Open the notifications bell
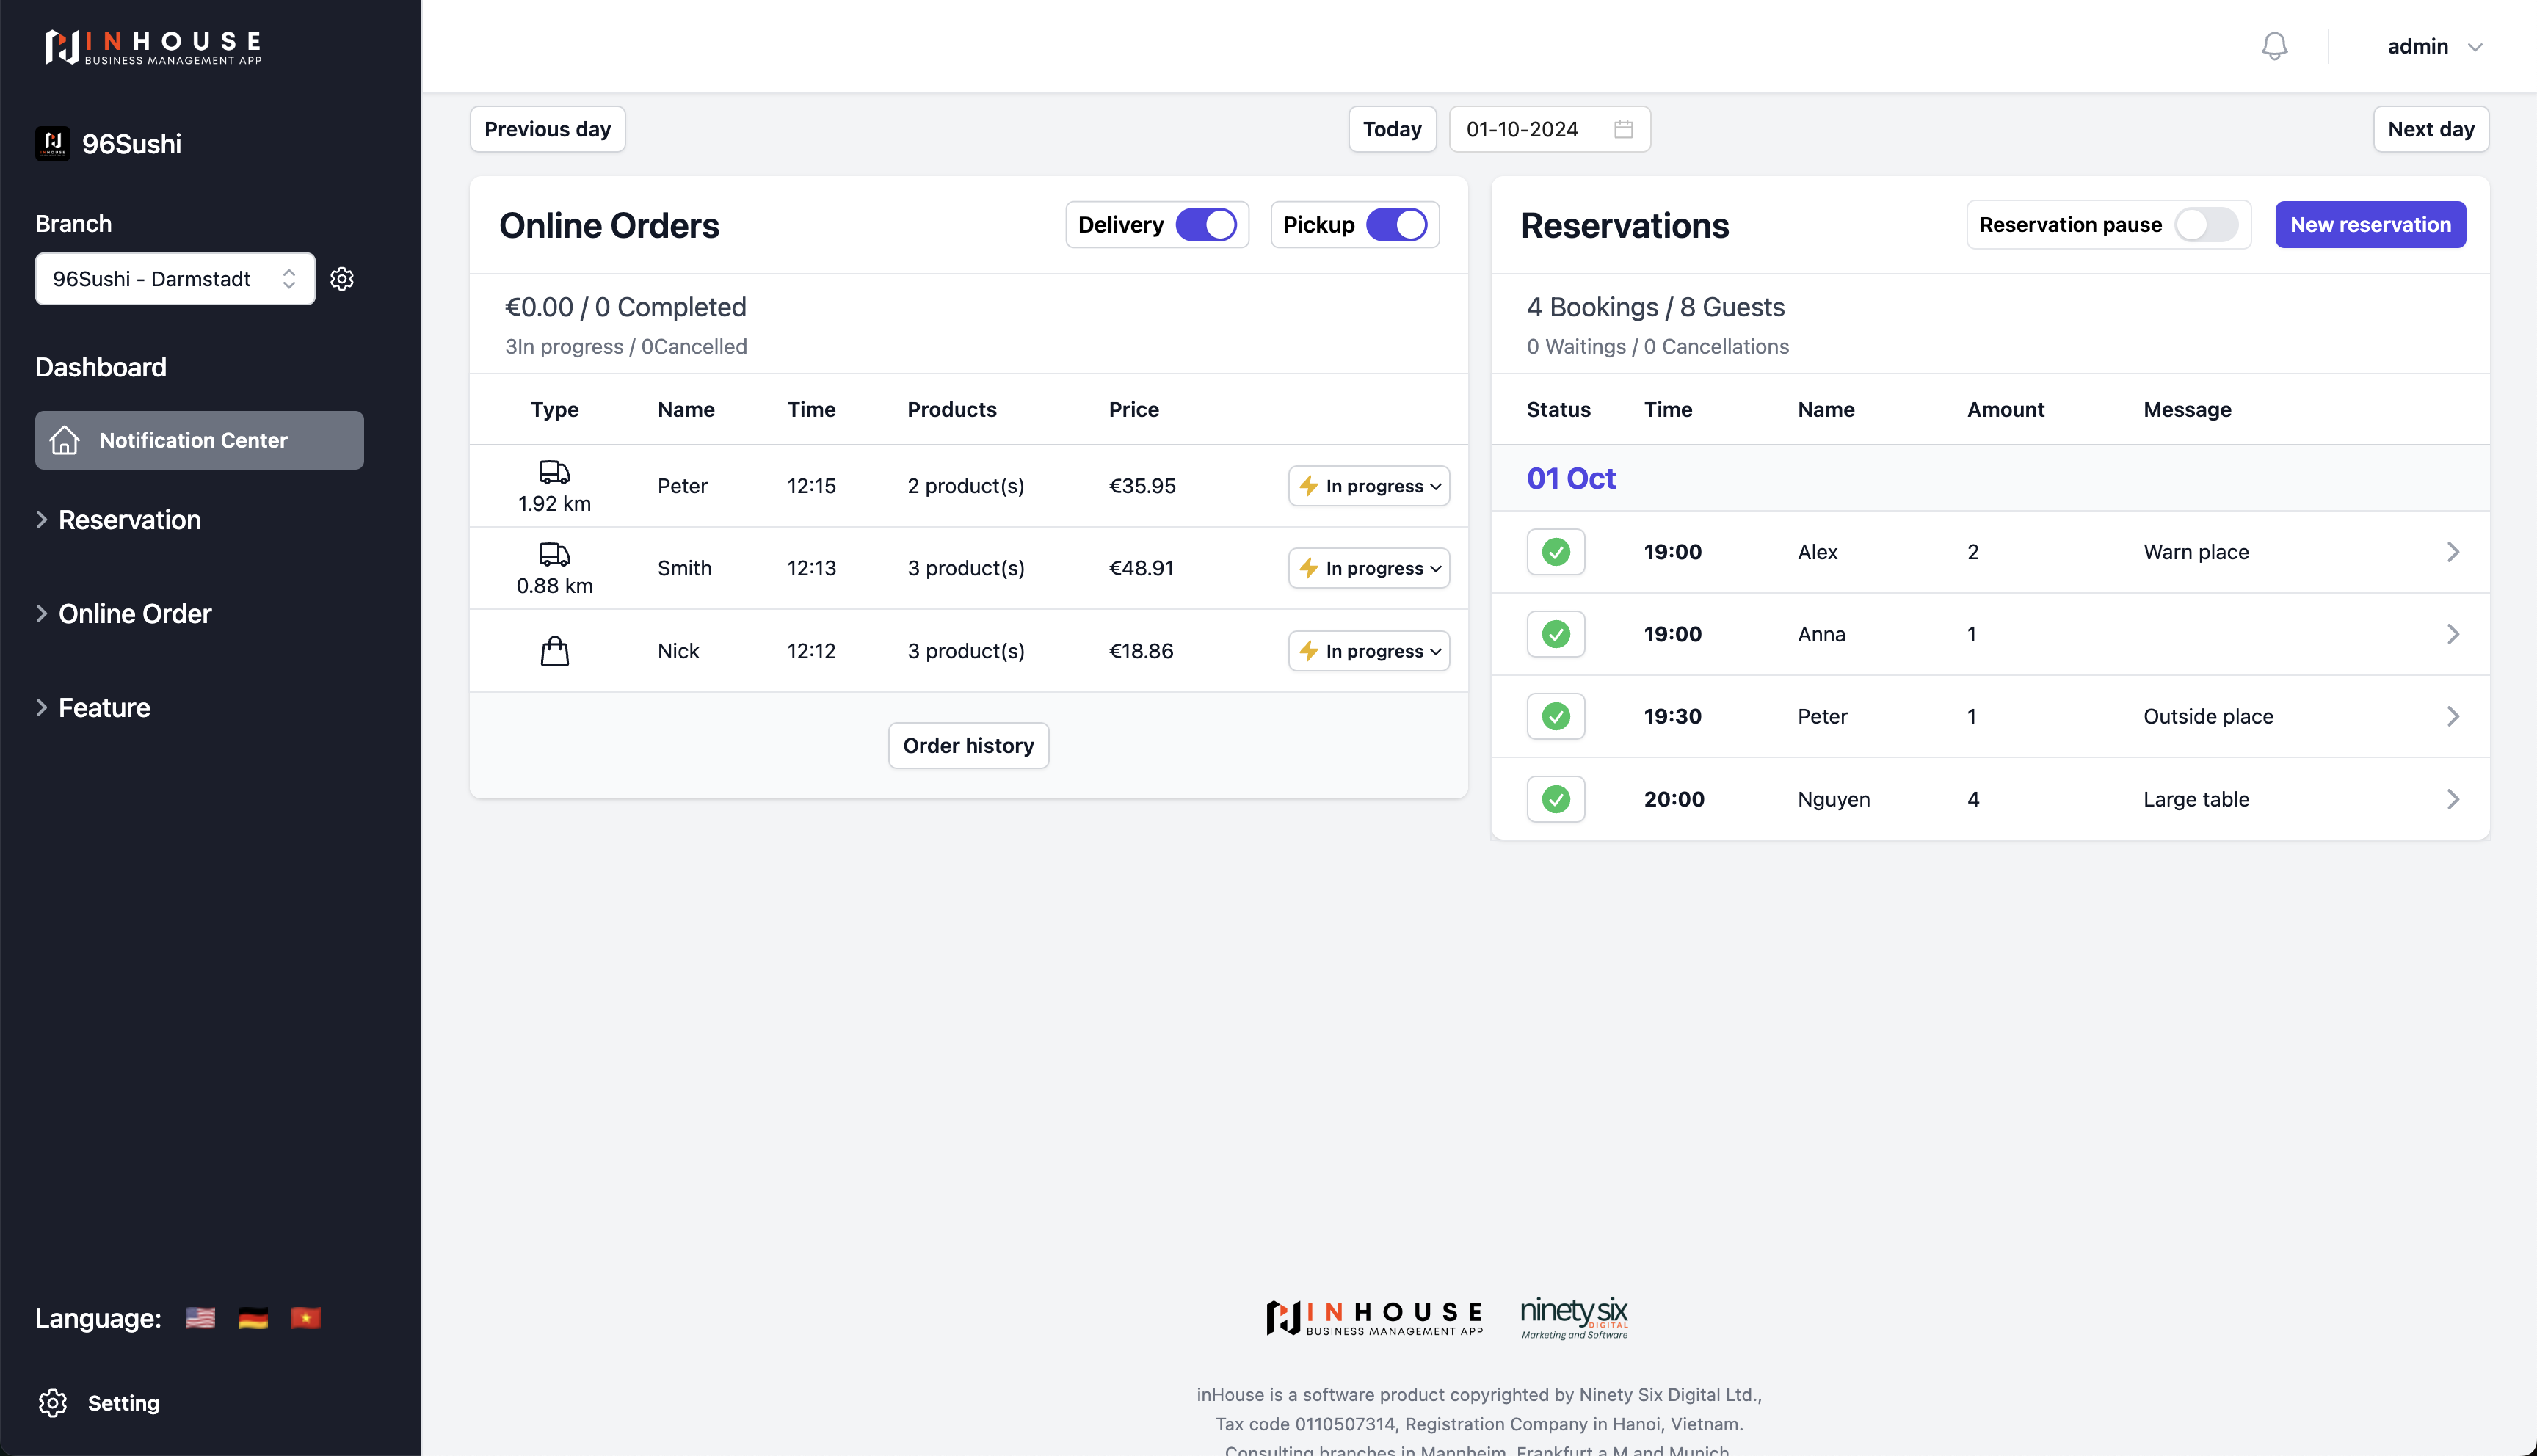2537x1456 pixels. pyautogui.click(x=2274, y=46)
